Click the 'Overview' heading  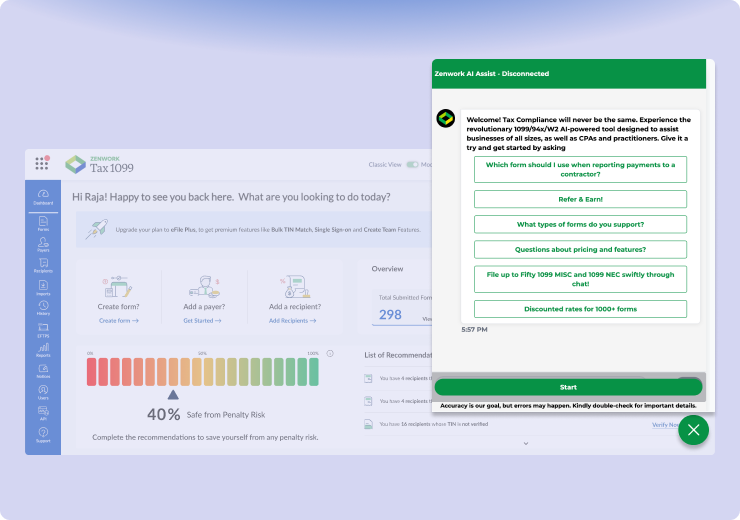[387, 268]
